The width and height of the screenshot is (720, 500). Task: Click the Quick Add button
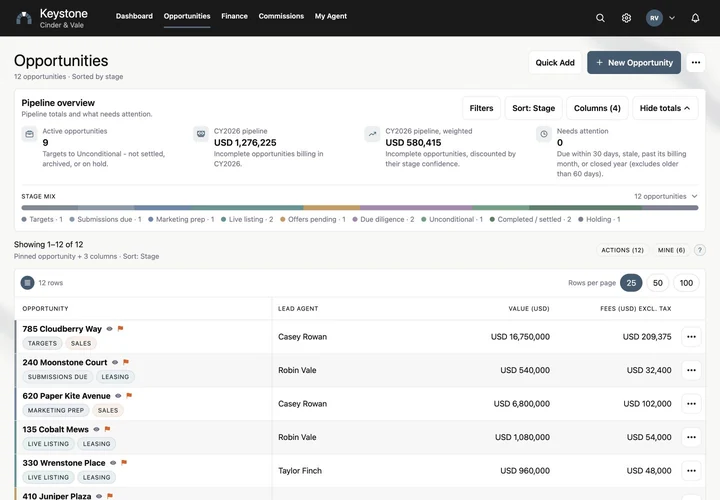pos(555,62)
